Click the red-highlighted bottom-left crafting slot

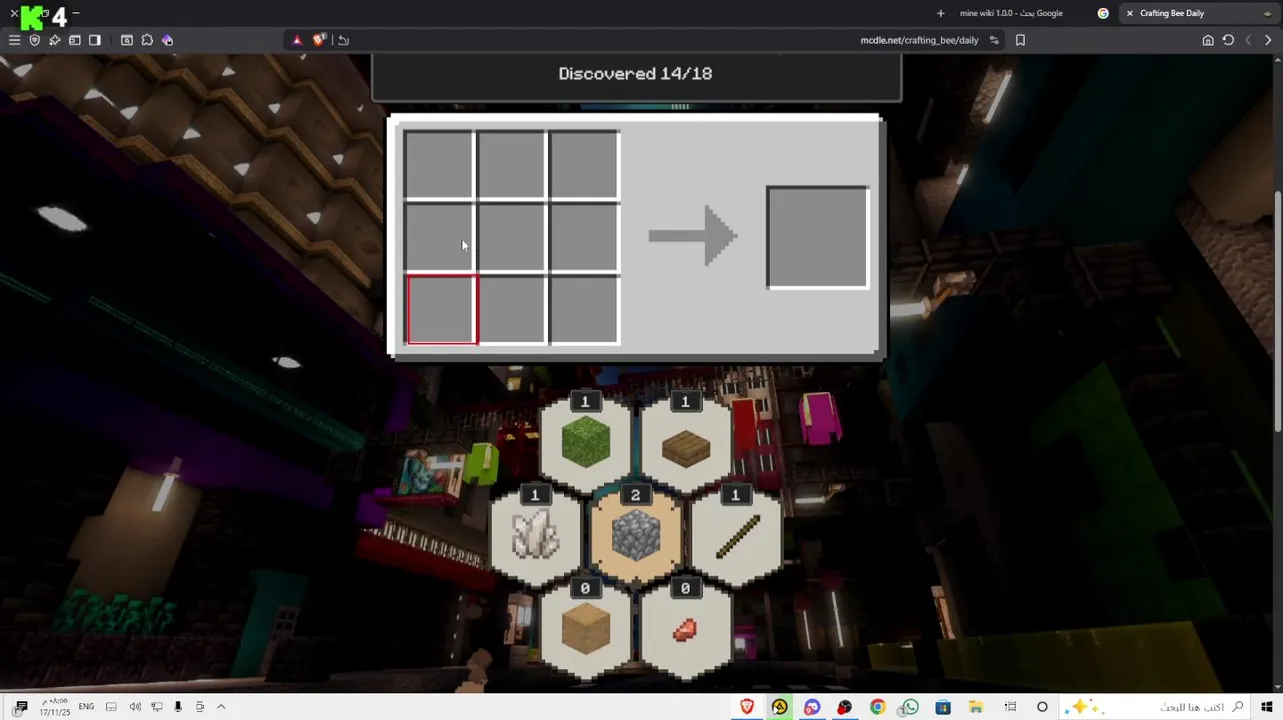tap(441, 310)
